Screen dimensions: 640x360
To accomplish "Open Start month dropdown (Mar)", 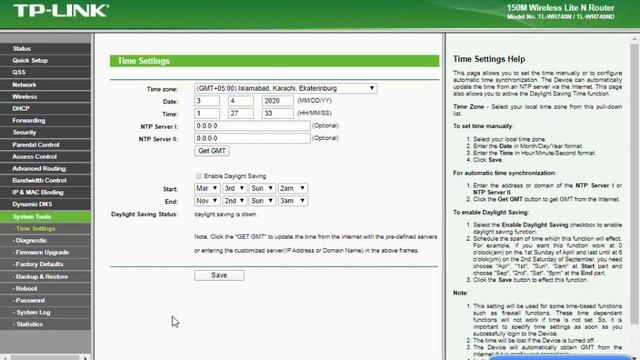I will 207,188.
